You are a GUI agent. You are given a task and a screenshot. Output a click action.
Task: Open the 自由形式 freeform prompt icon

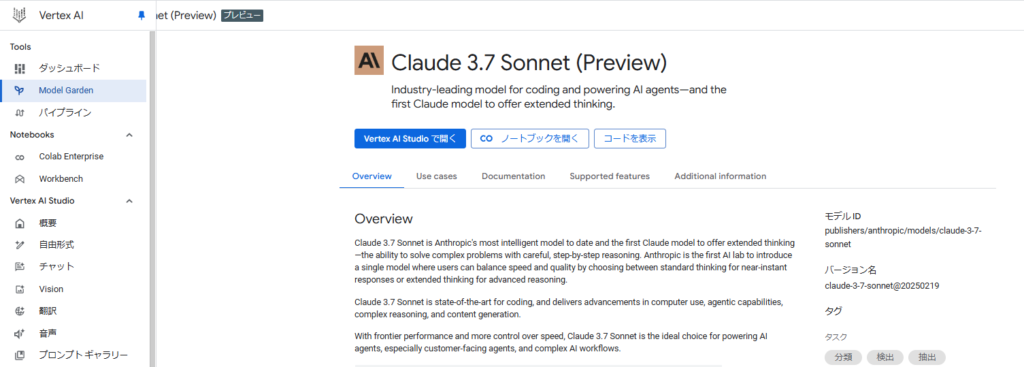point(20,246)
